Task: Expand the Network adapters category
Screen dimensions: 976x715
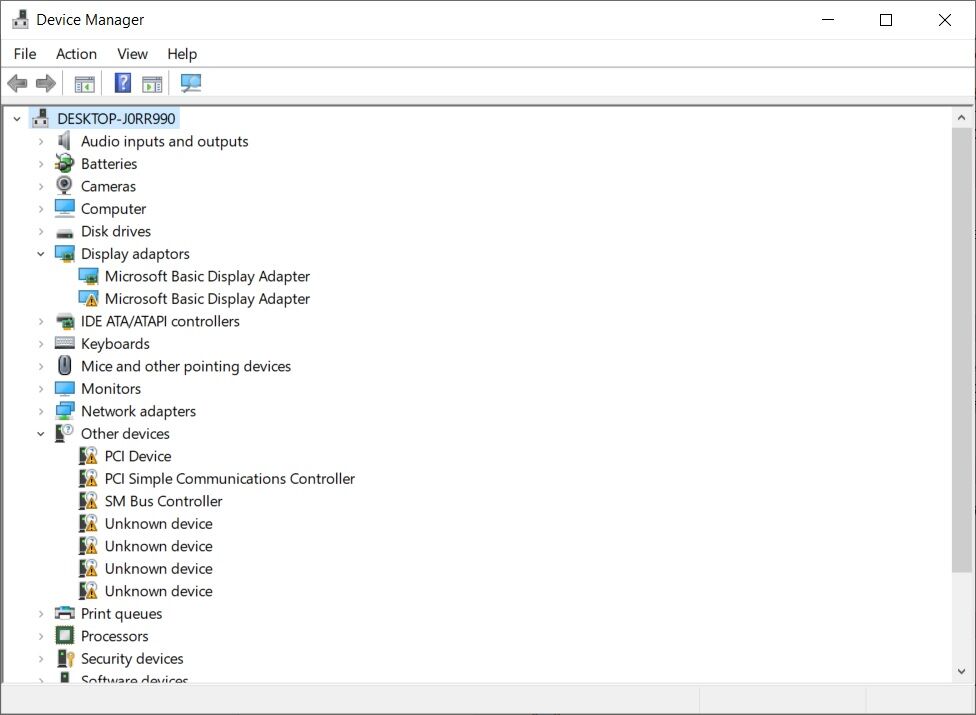Action: pos(40,411)
